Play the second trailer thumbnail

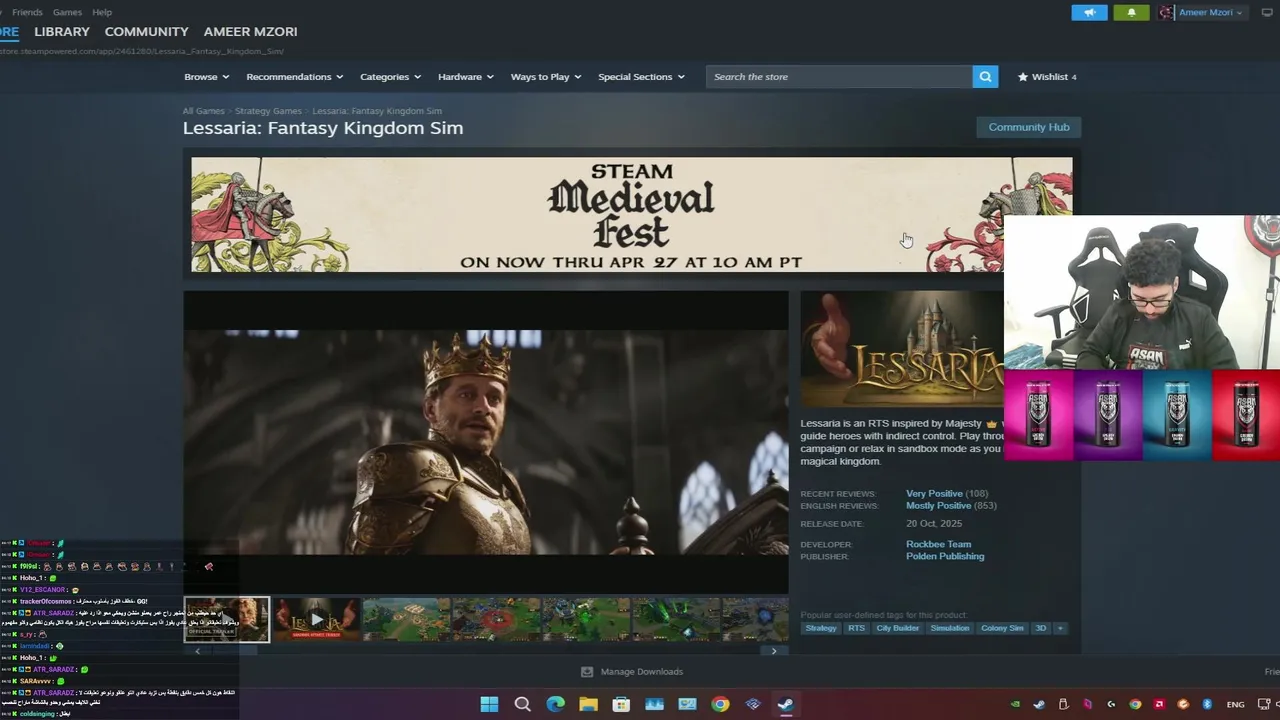point(317,619)
